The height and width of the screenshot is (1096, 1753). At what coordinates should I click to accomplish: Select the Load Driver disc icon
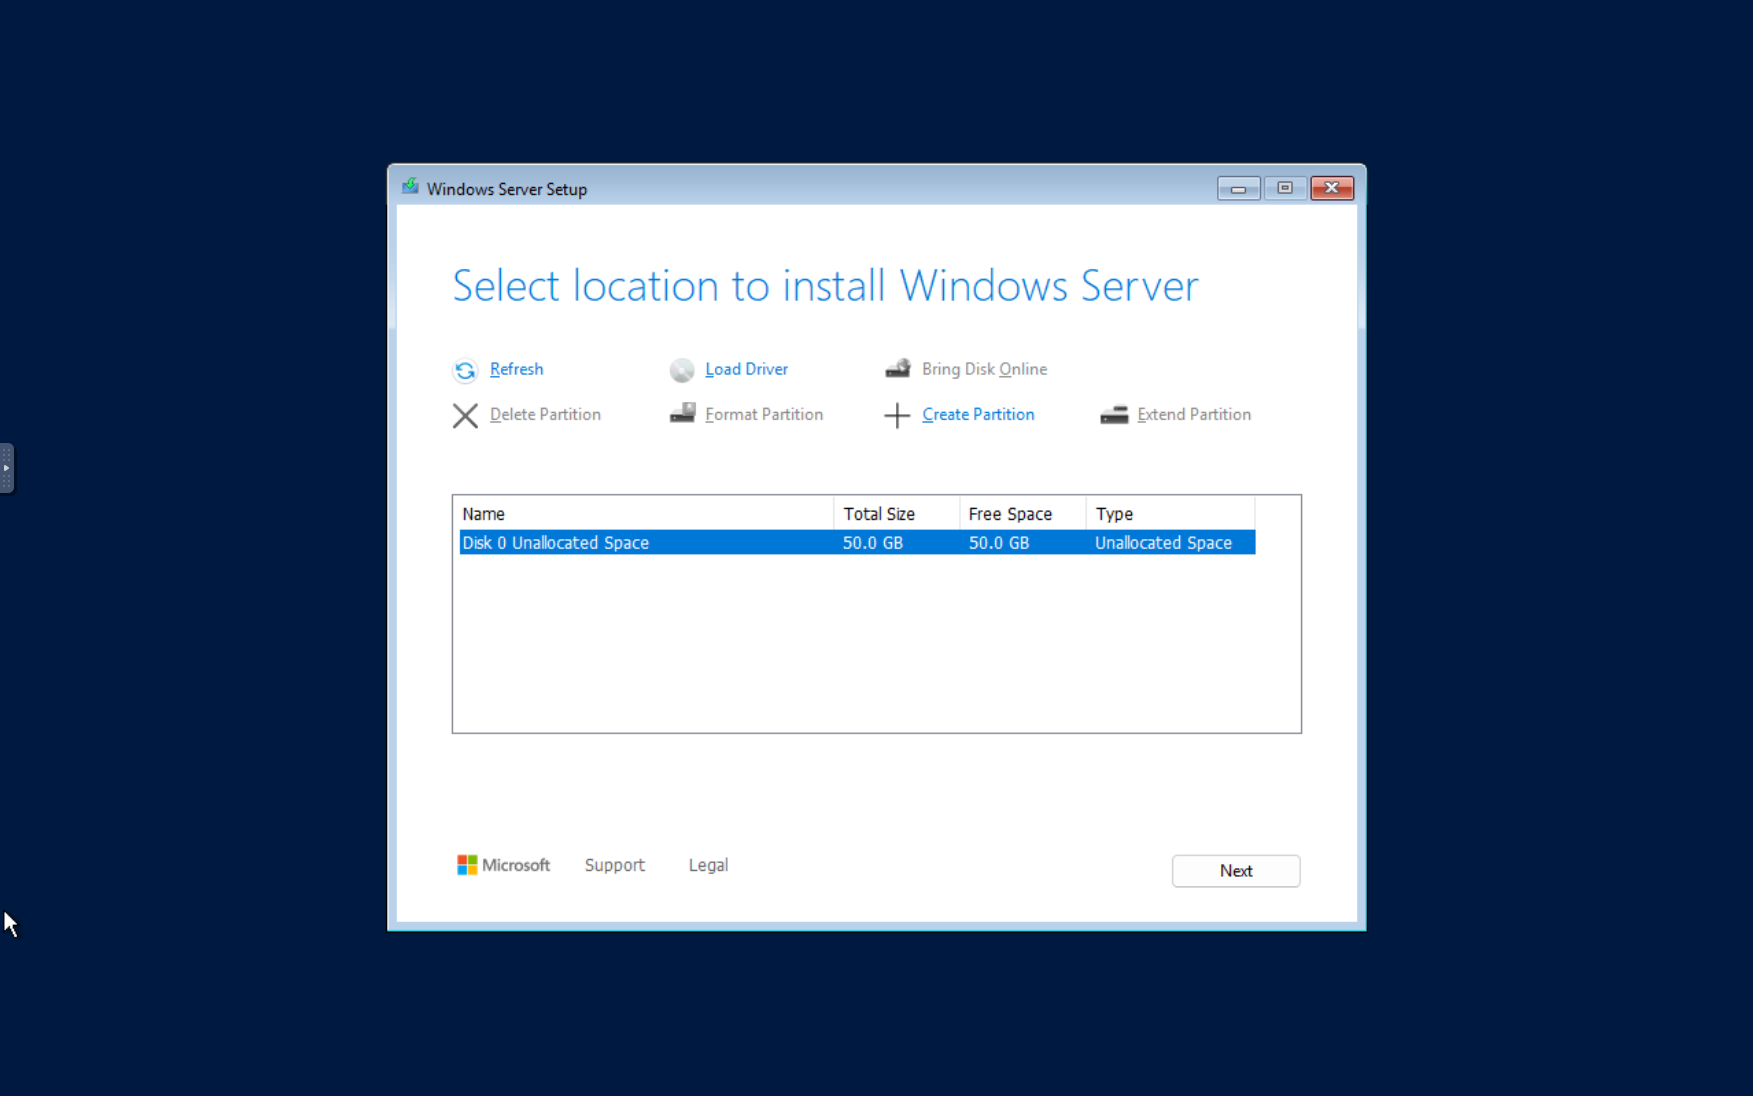681,370
